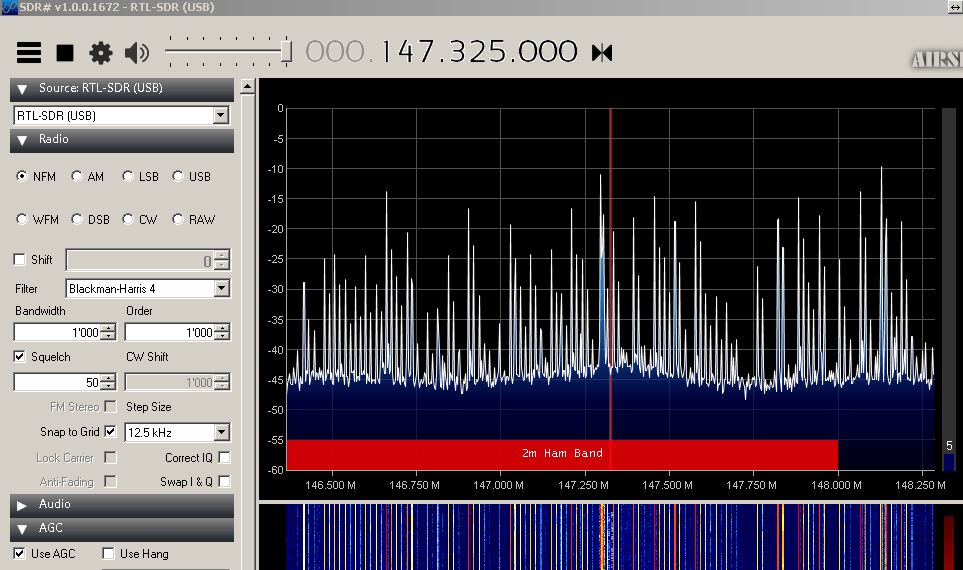The height and width of the screenshot is (570, 963).
Task: Click the volume slider handle
Action: (x=286, y=52)
